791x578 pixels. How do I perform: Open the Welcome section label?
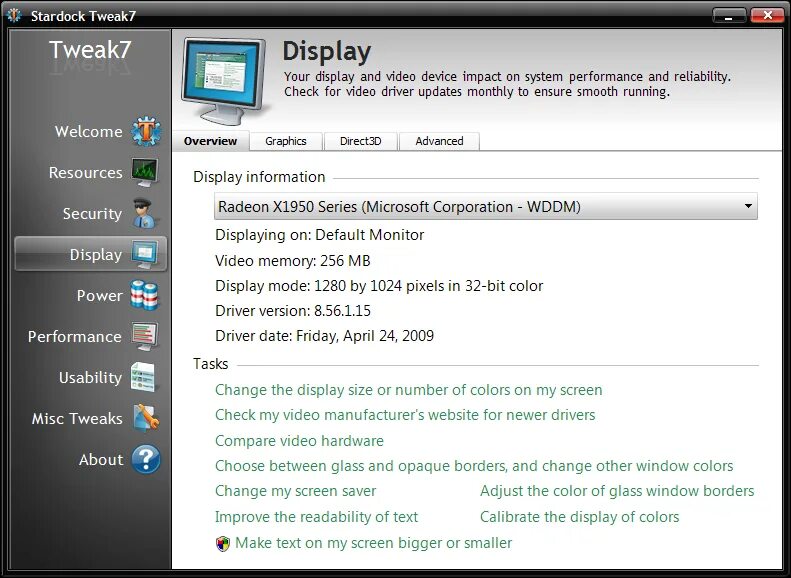(89, 132)
